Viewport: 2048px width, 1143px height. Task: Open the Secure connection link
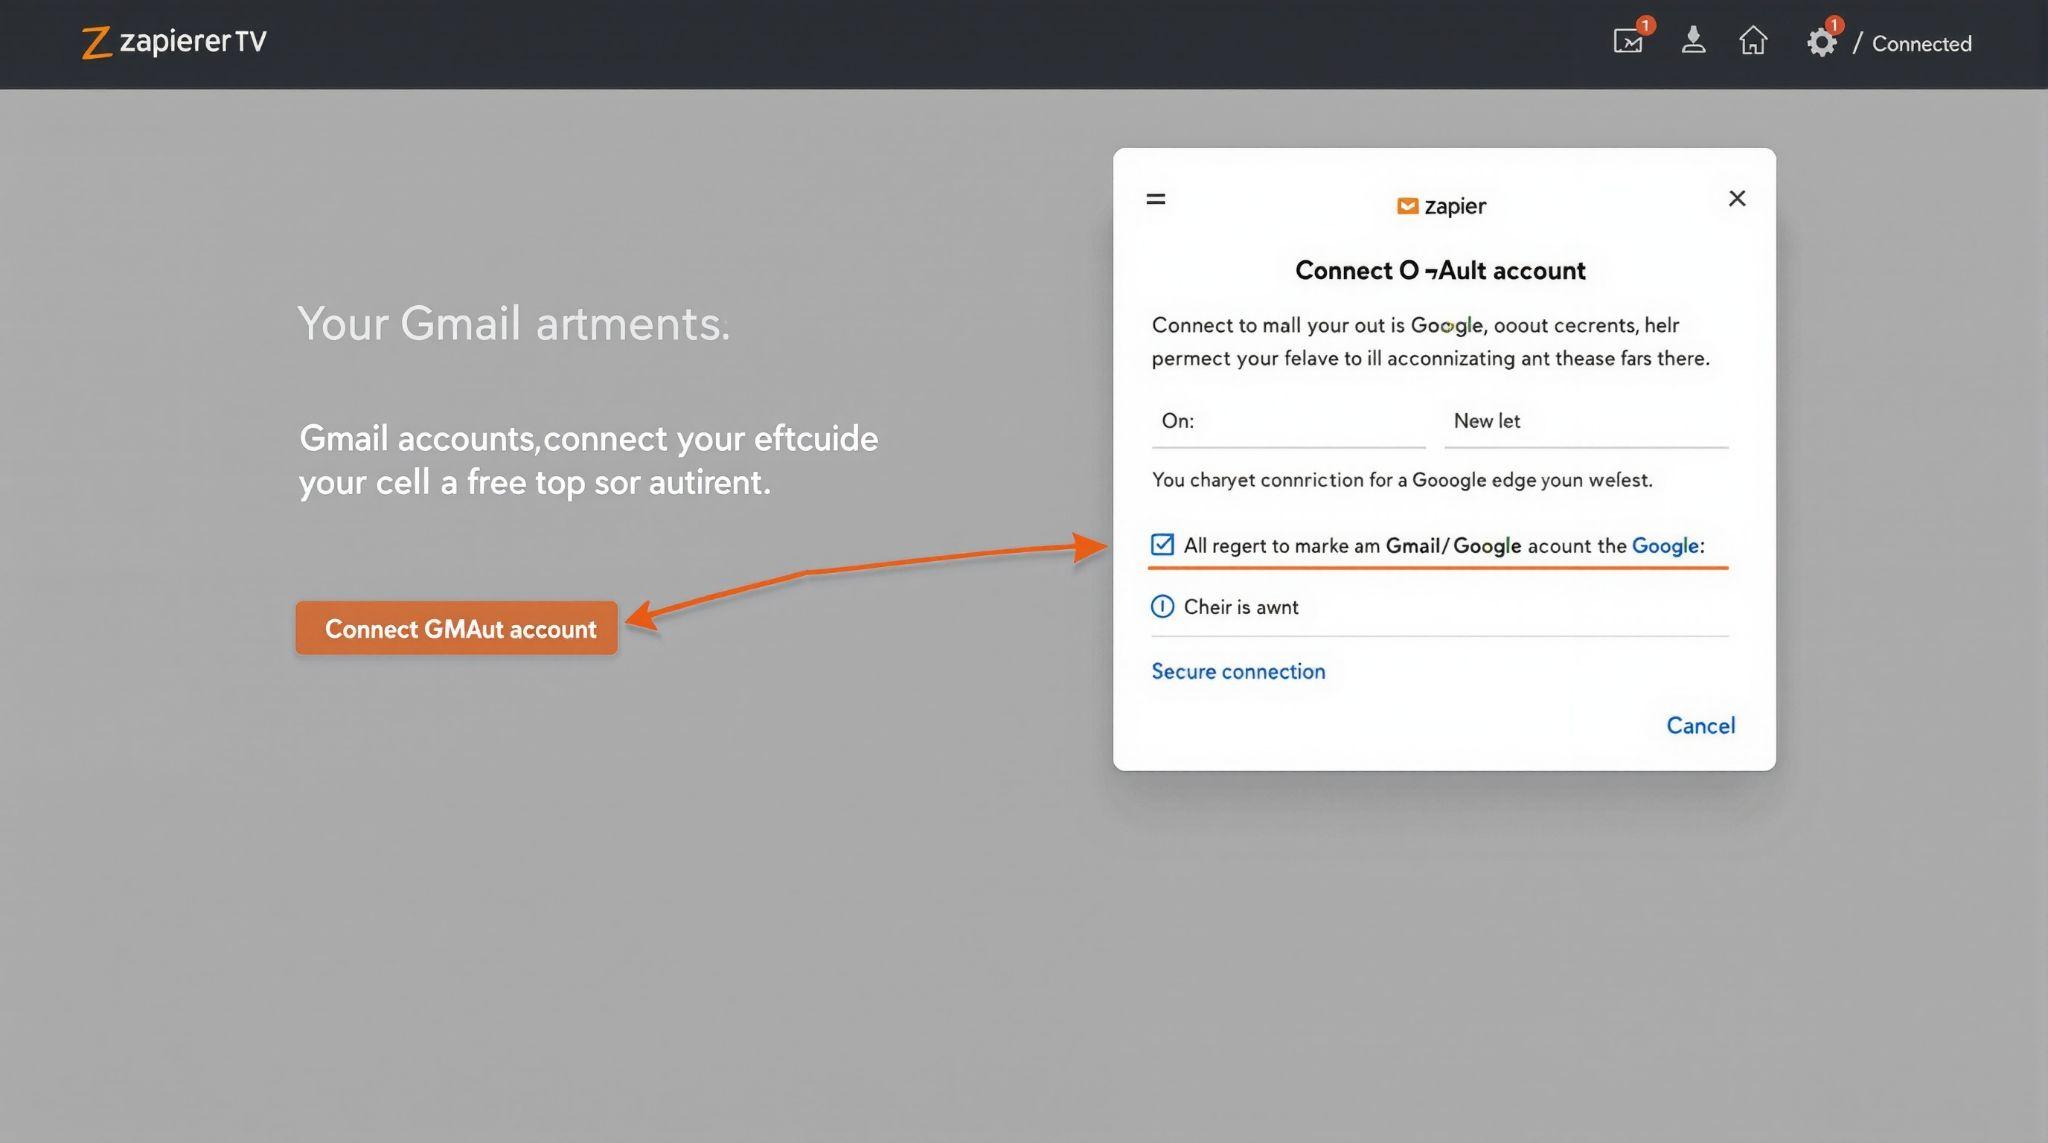(x=1238, y=672)
